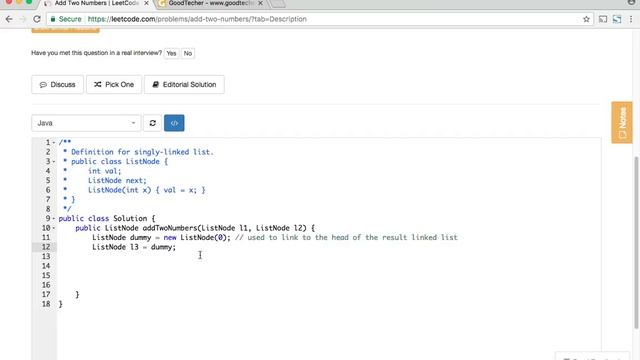Screen dimensions: 640x360
Task: Collapse the Solution class at line 9
Action: tap(54, 218)
